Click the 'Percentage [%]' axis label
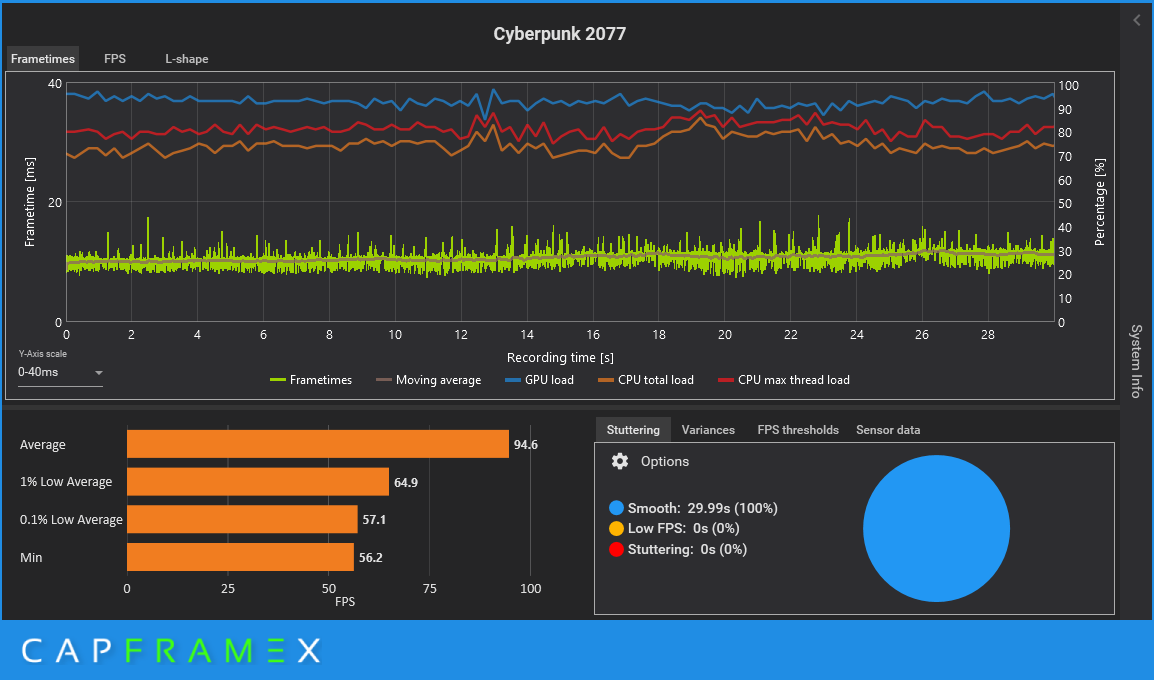This screenshot has width=1154, height=680. 1100,202
